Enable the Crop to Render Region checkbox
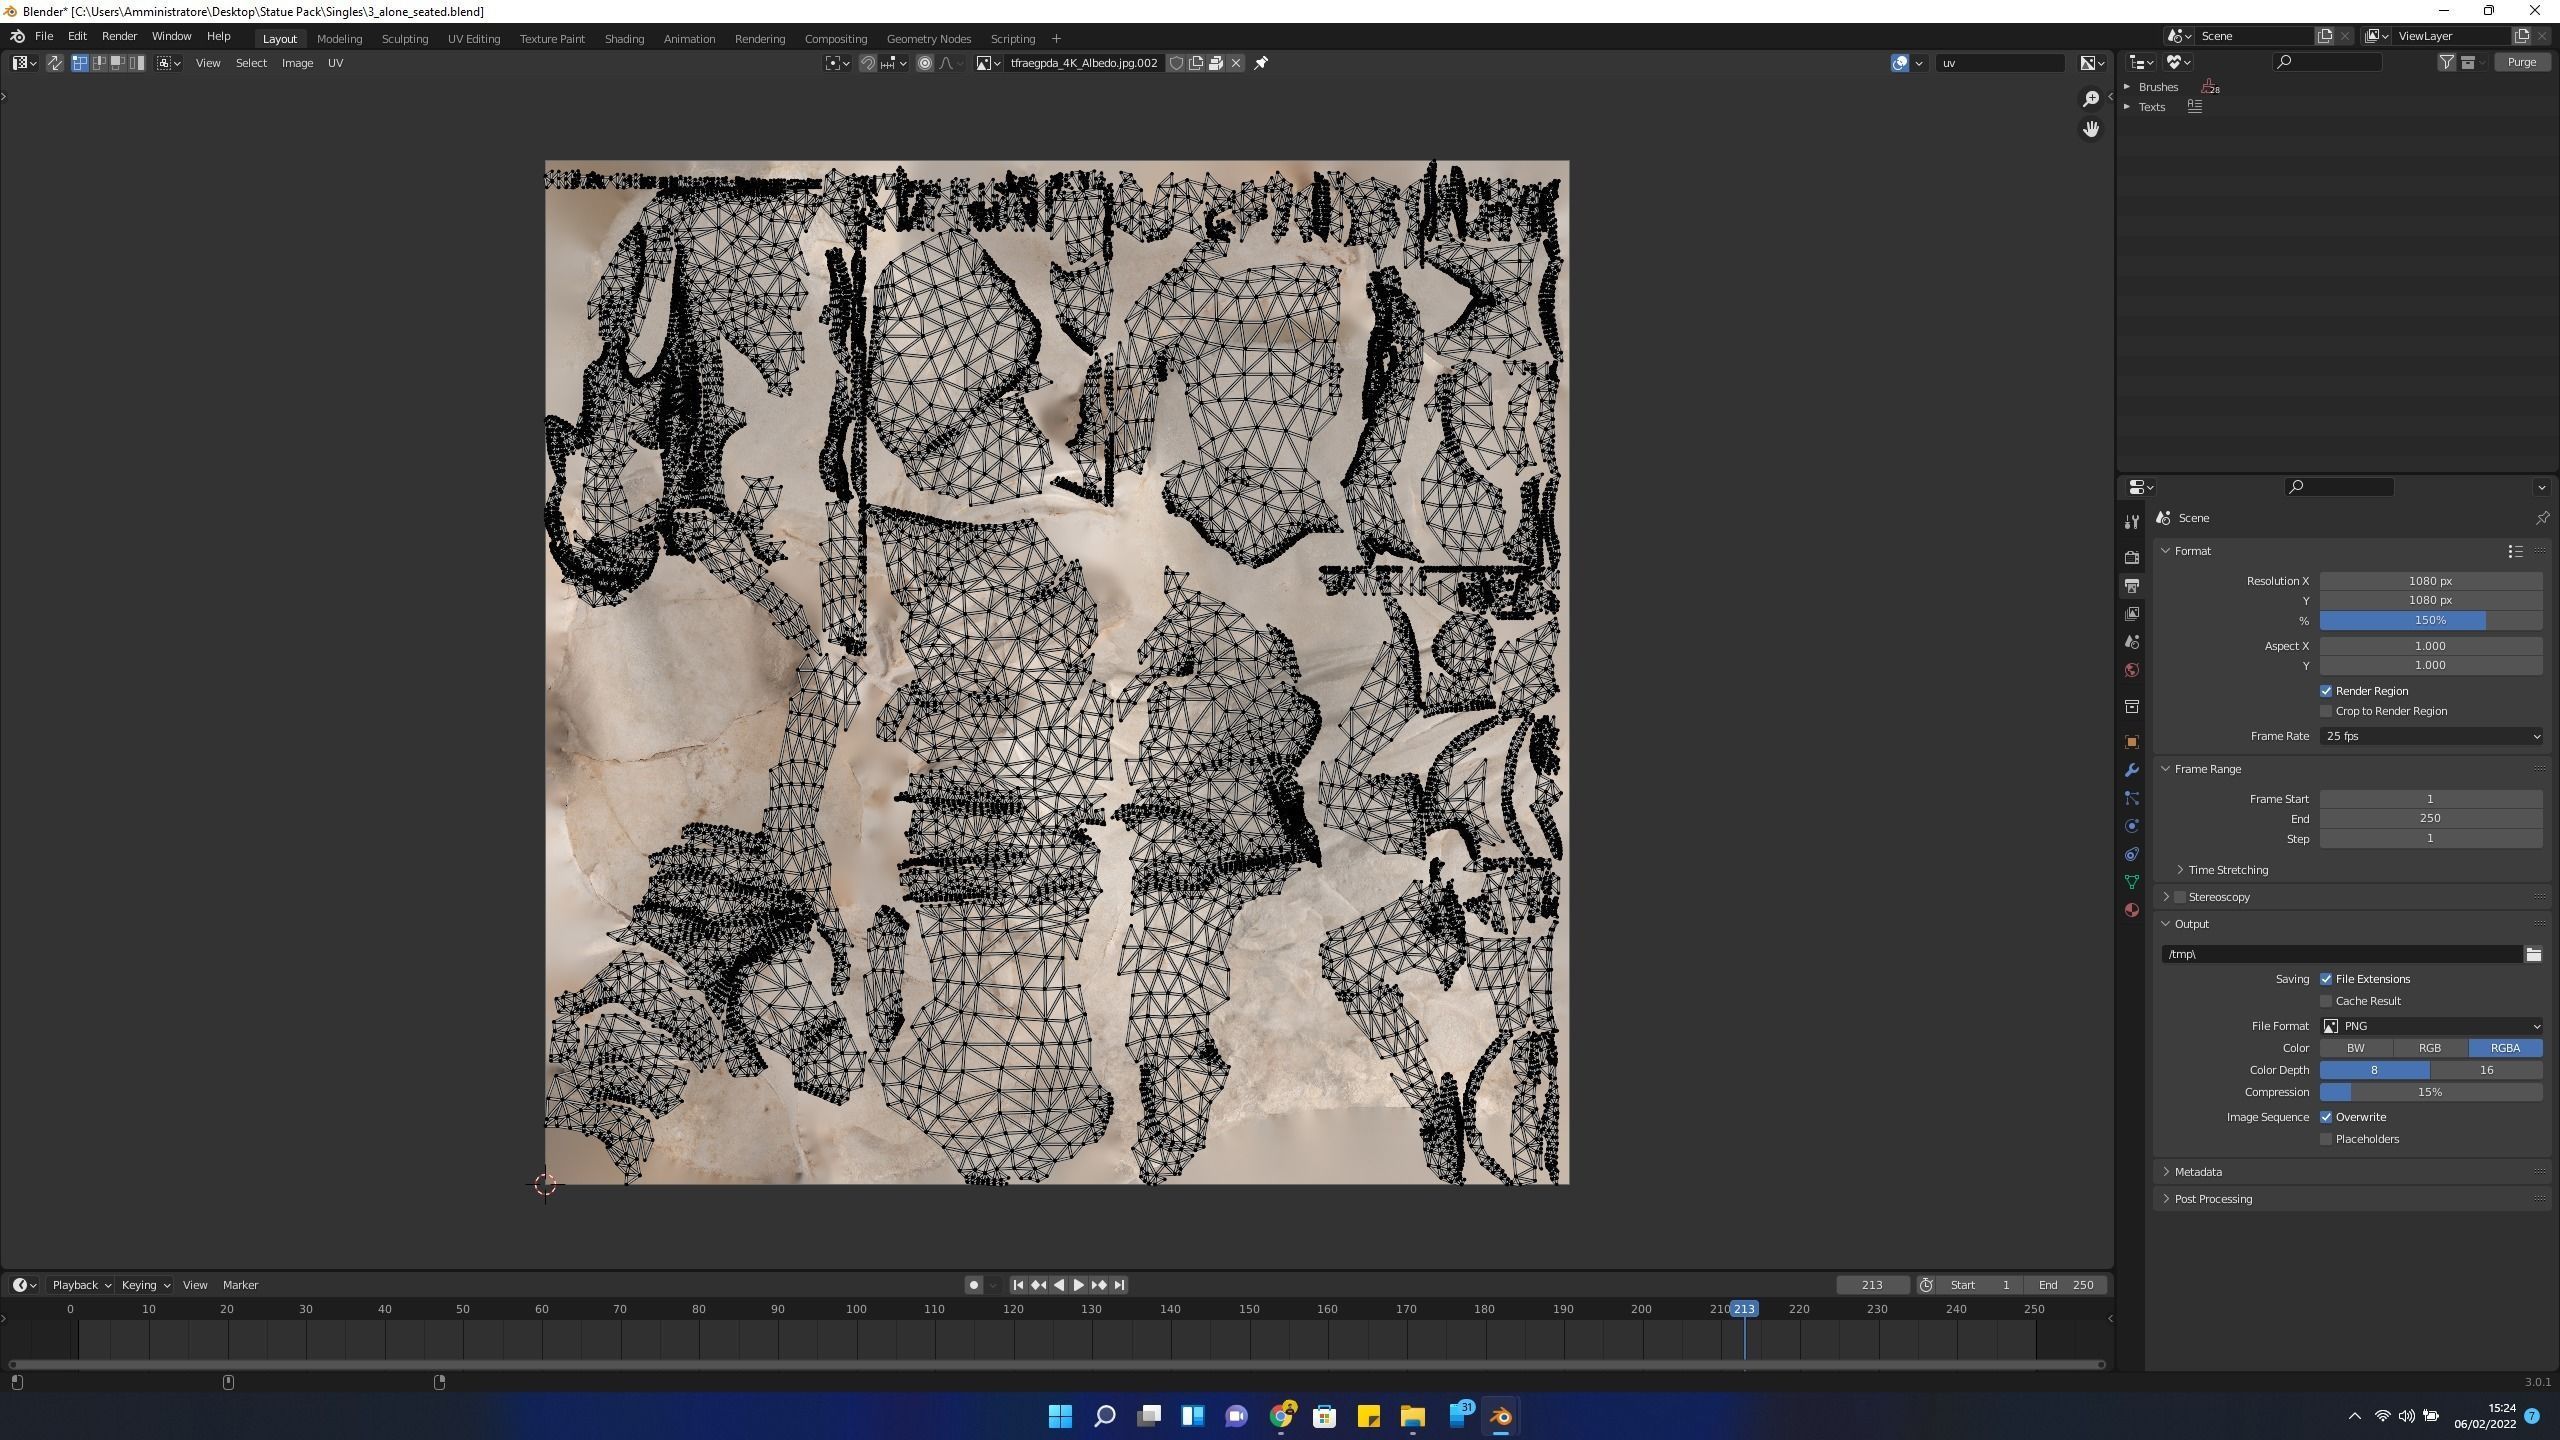The height and width of the screenshot is (1440, 2560). (x=2326, y=711)
